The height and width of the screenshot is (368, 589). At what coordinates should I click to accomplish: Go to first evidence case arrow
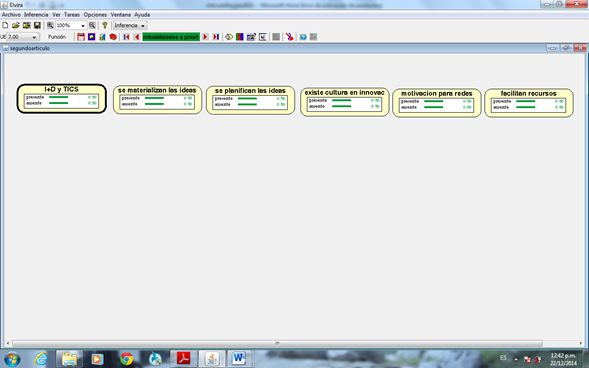point(126,37)
